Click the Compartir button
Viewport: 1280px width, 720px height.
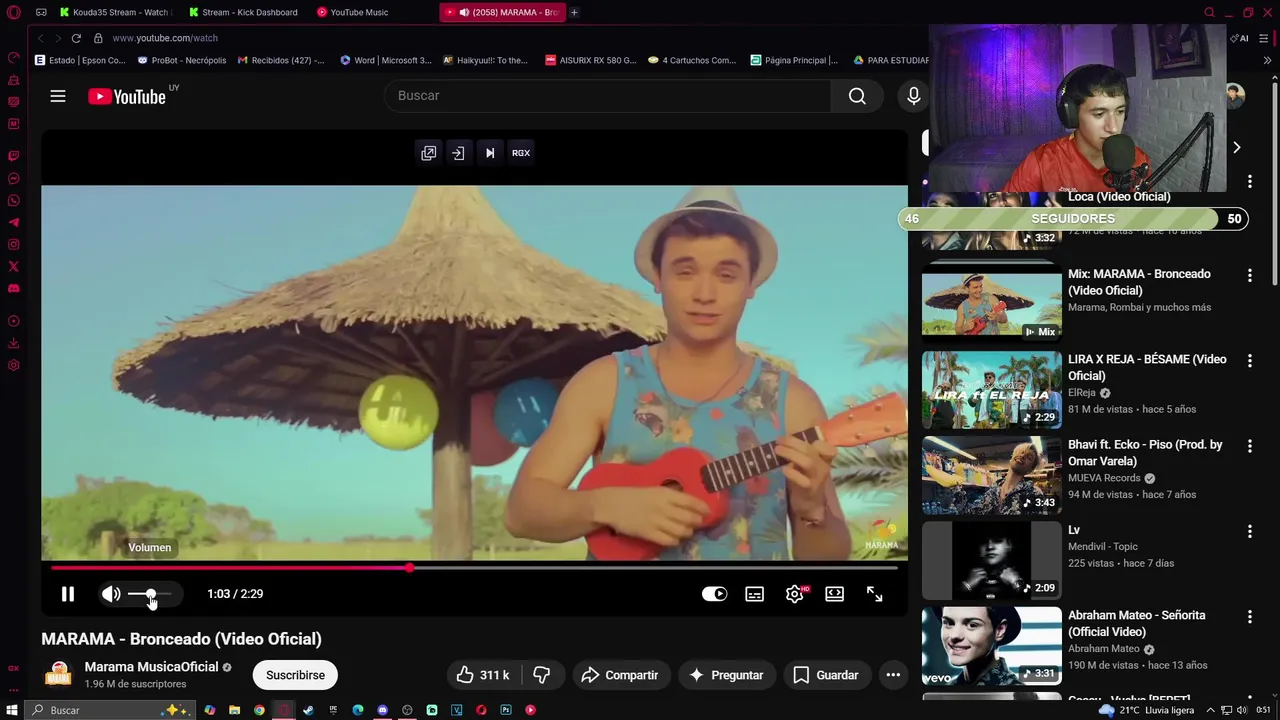point(619,675)
